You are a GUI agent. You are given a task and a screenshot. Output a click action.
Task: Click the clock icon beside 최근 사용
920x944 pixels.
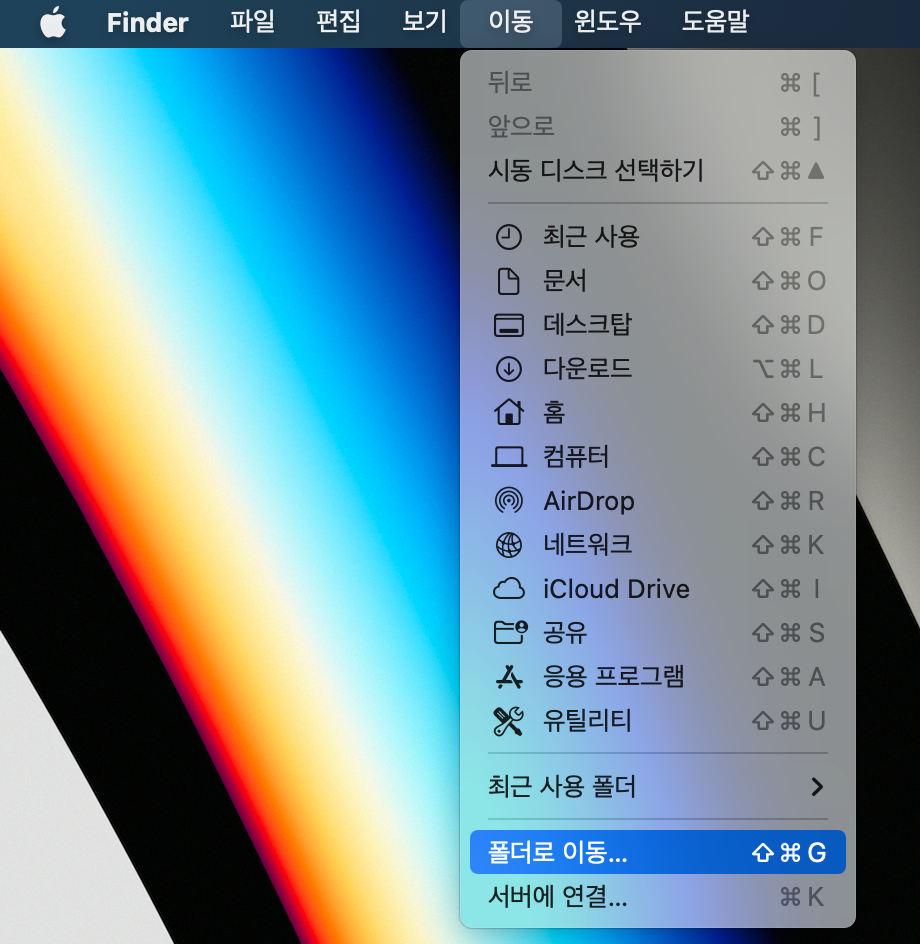coord(509,237)
